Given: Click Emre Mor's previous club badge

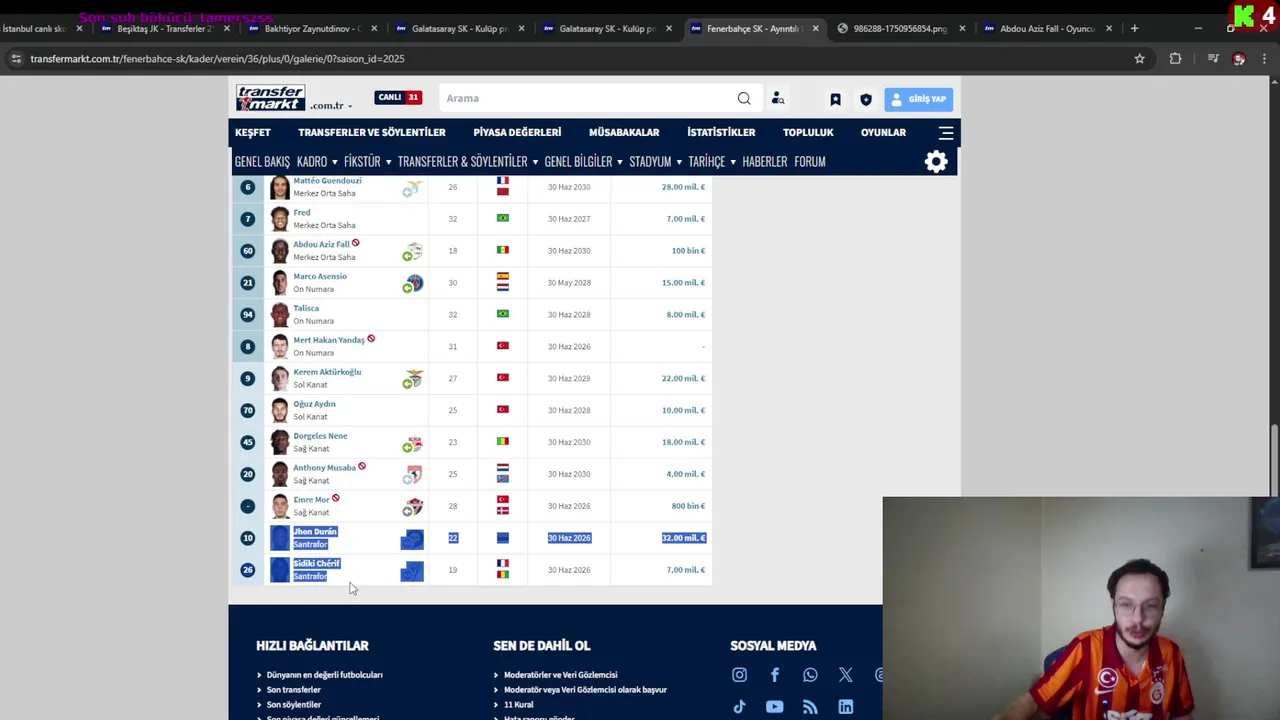Looking at the screenshot, I should tap(412, 507).
